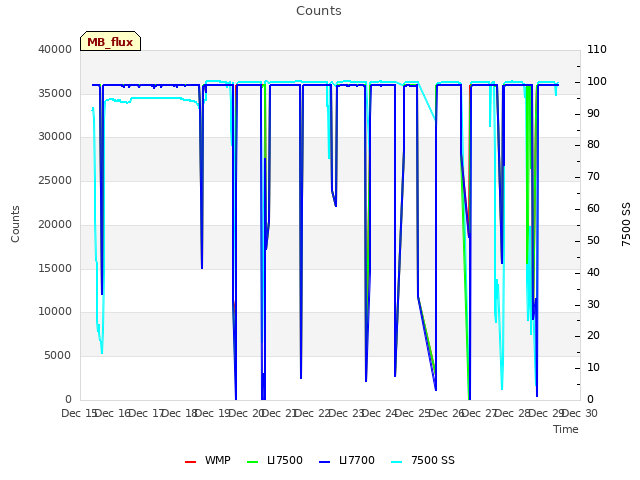Click the 60 right axis tick label
This screenshot has height=480, width=640.
tap(593, 209)
